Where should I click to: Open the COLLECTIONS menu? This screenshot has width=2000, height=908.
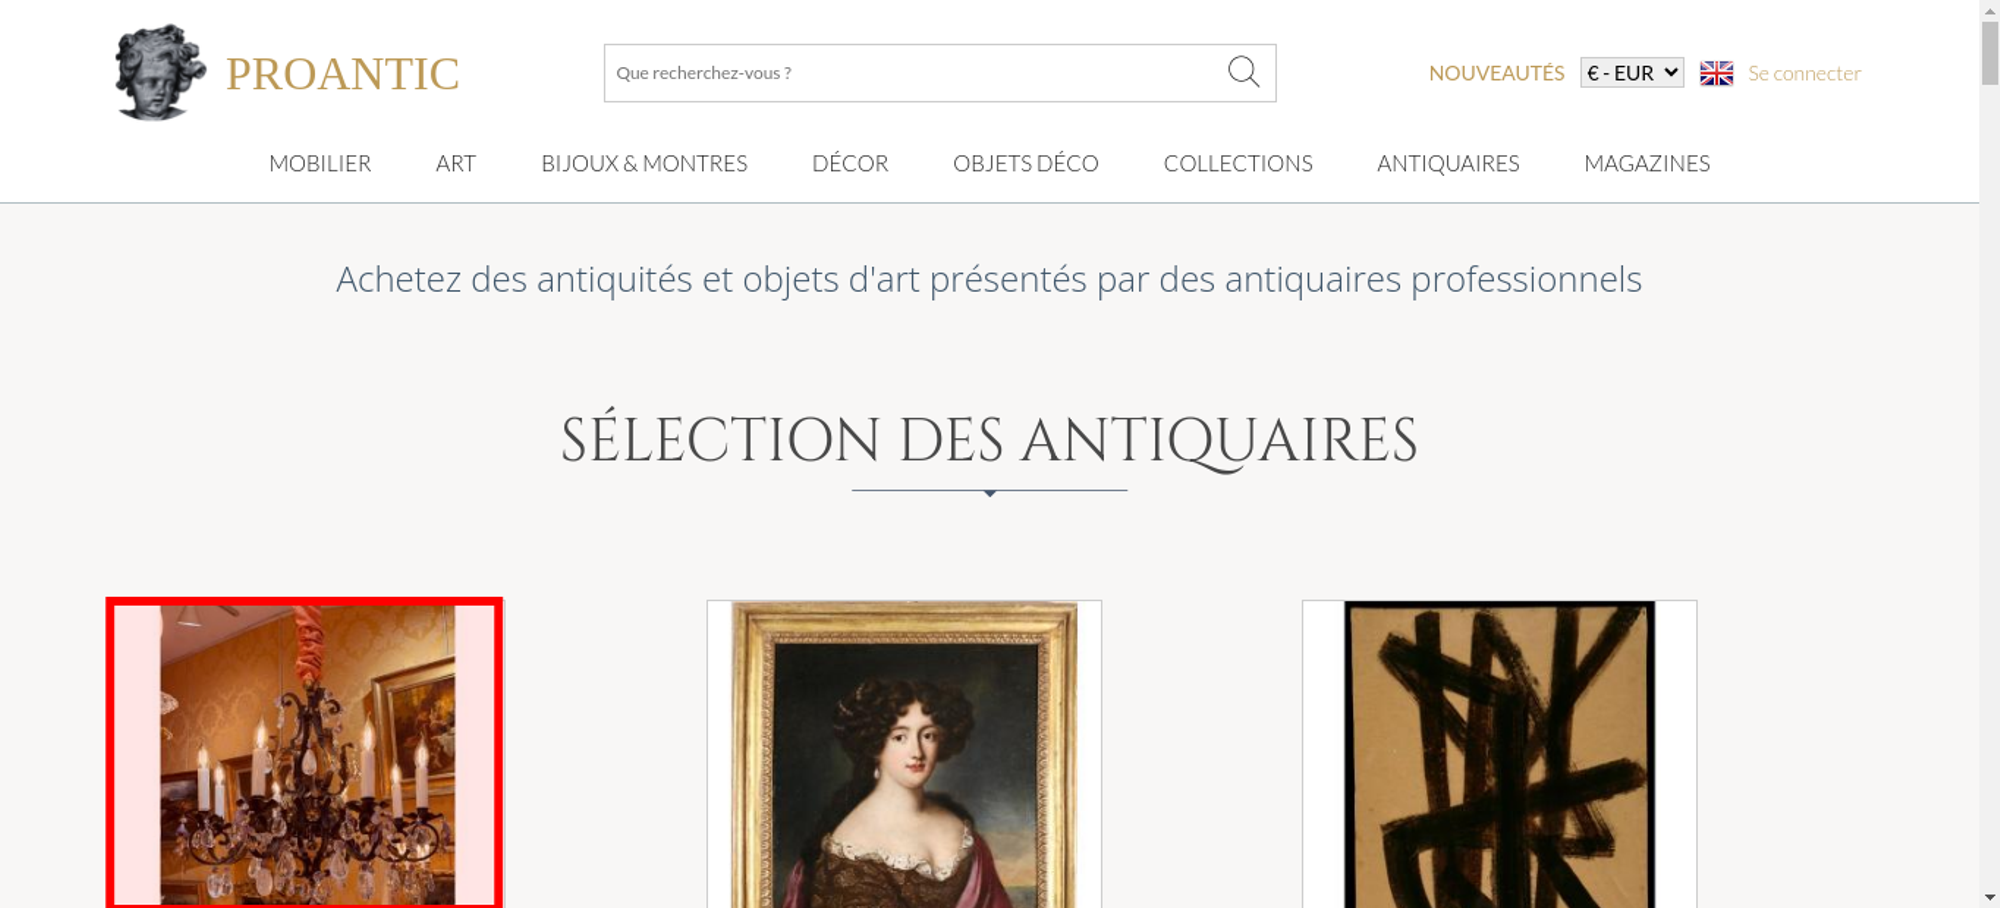1238,163
